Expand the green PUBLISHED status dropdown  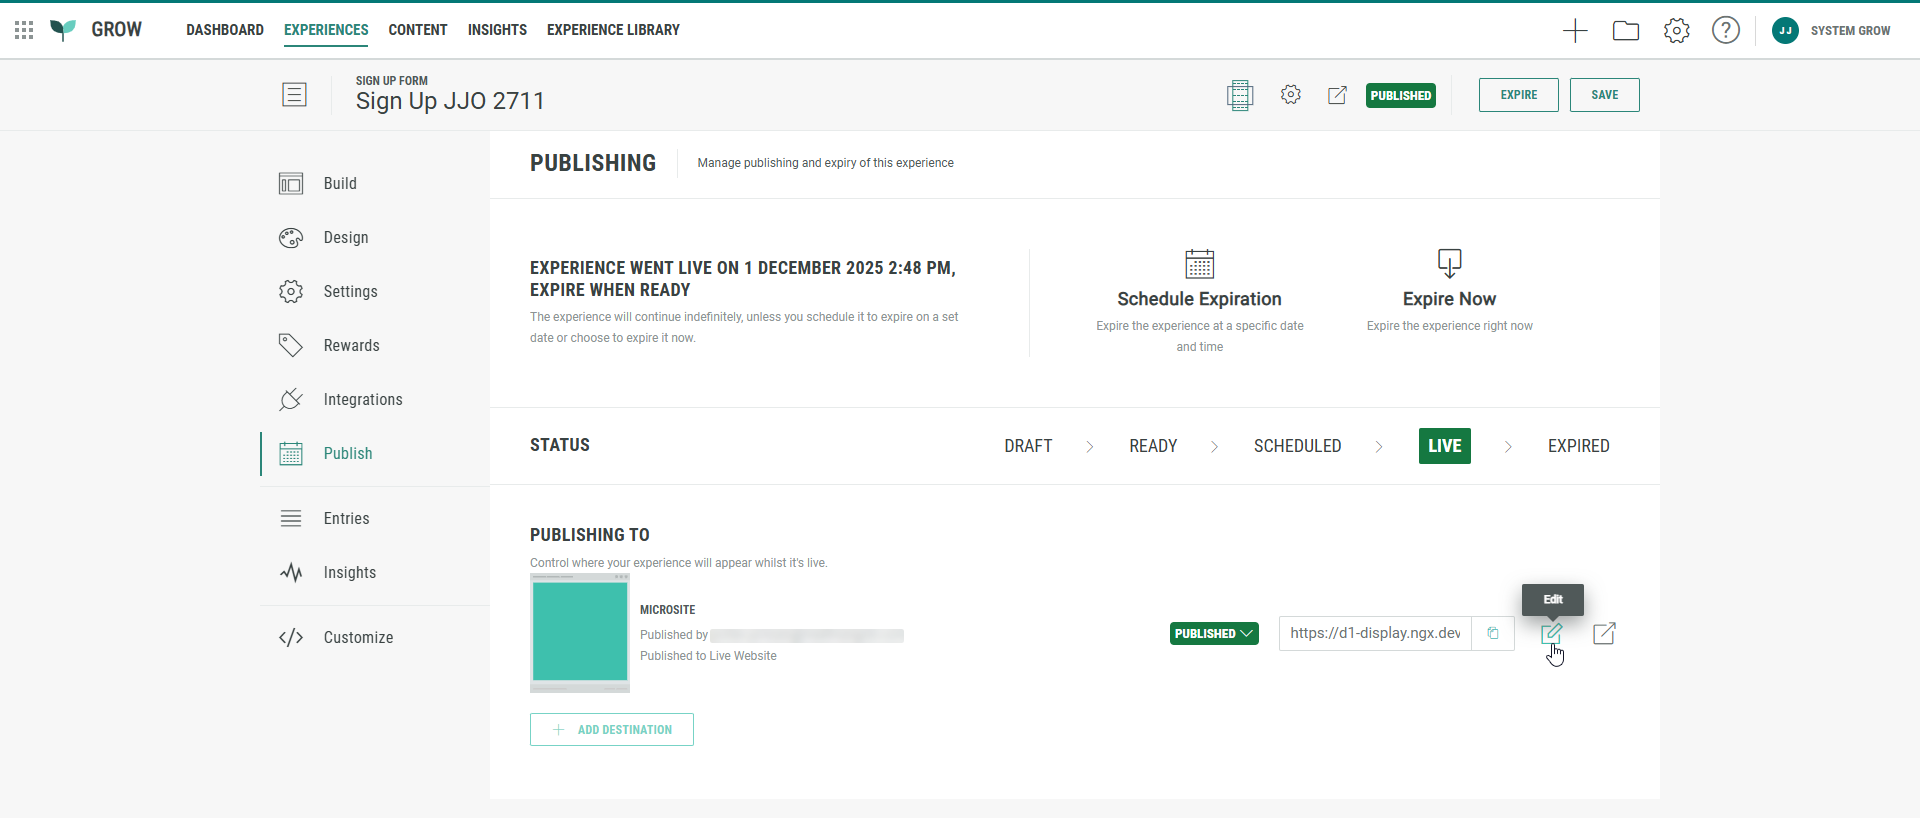[1214, 633]
